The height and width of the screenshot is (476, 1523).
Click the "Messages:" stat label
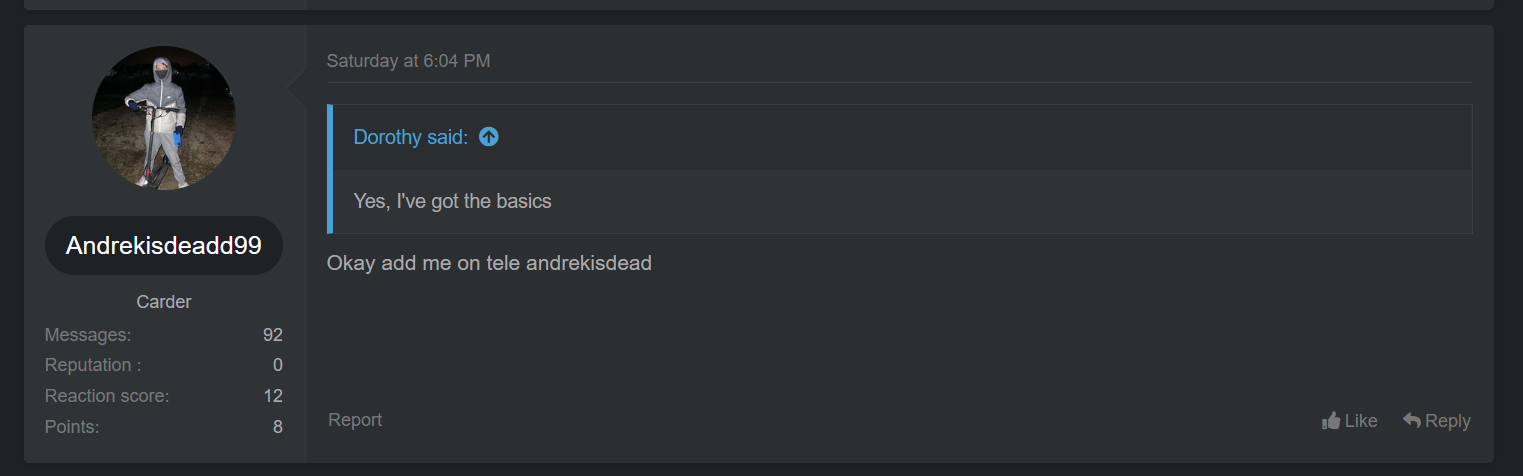coord(88,335)
